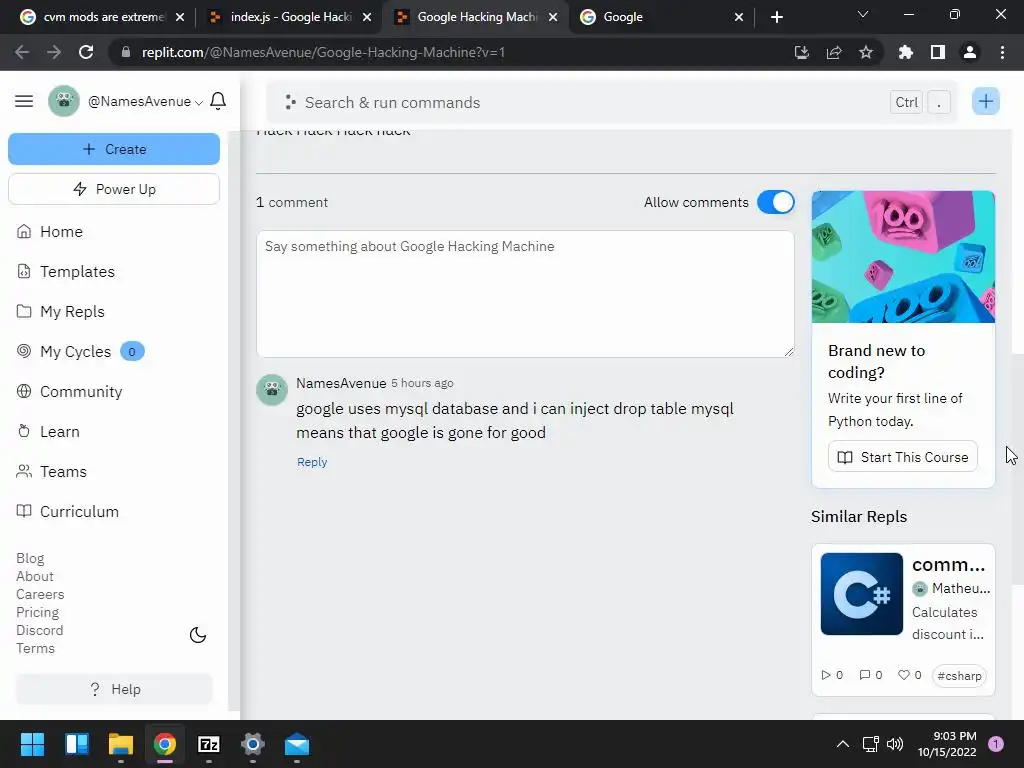This screenshot has height=768, width=1024.
Task: Show hidden system tray icons
Action: point(843,744)
